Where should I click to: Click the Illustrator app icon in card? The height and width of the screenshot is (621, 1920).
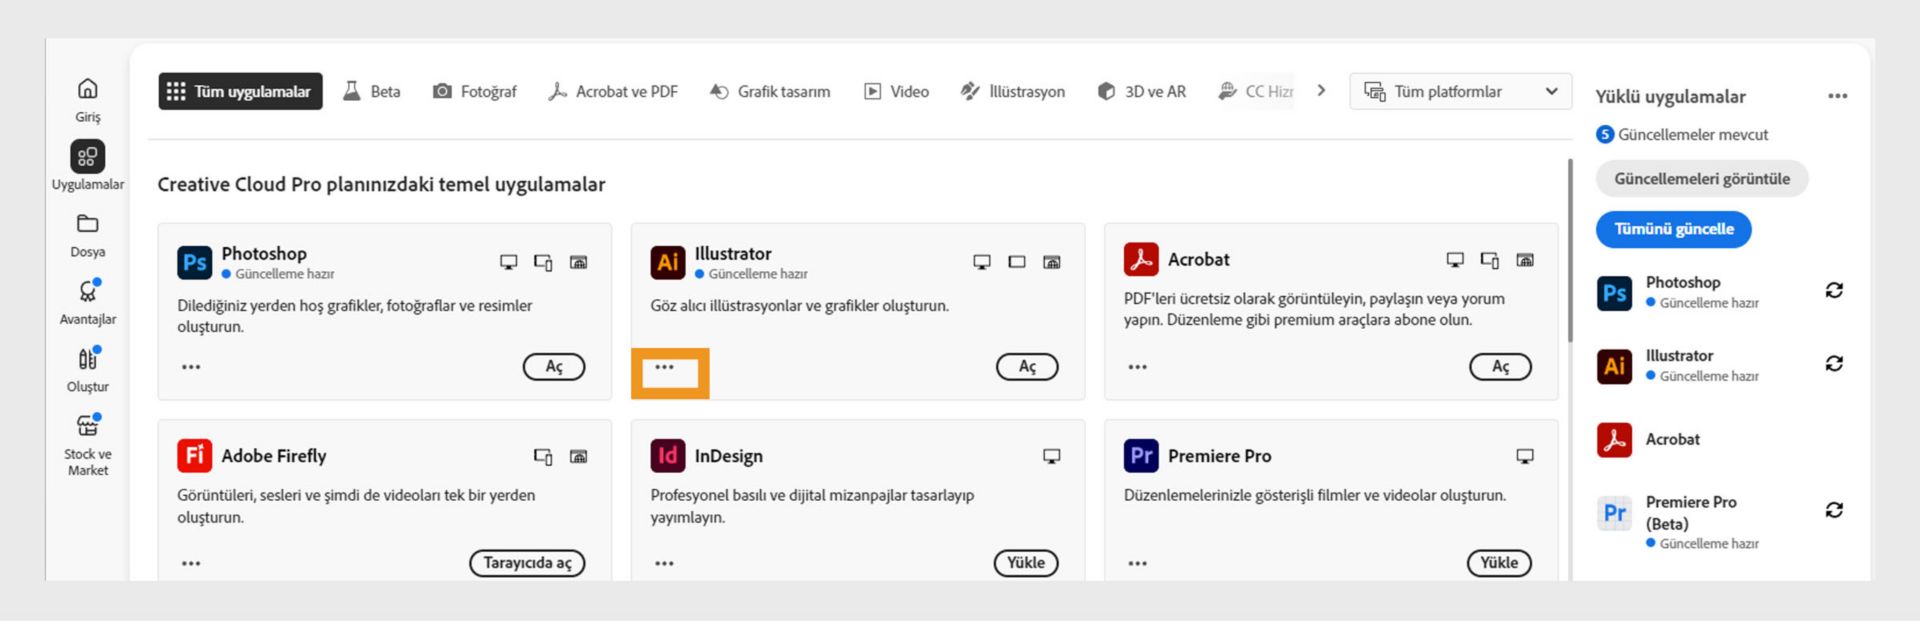(x=668, y=262)
